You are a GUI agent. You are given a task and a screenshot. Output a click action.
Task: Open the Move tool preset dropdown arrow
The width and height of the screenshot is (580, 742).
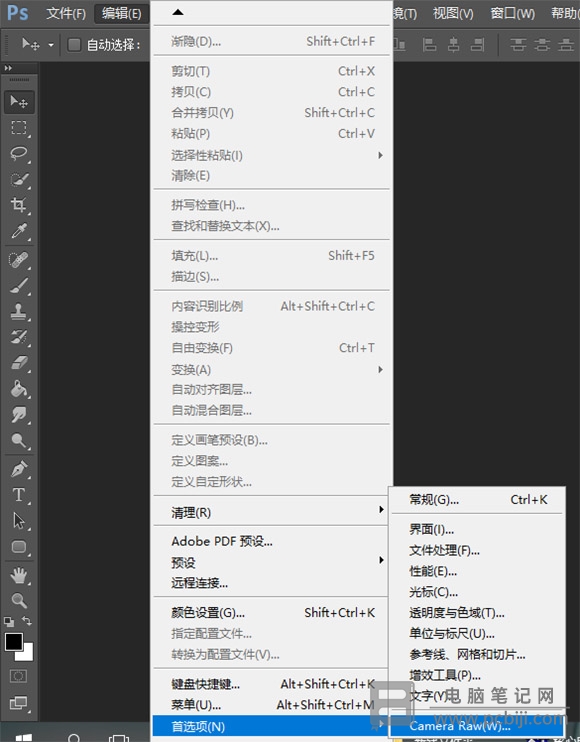pos(51,45)
